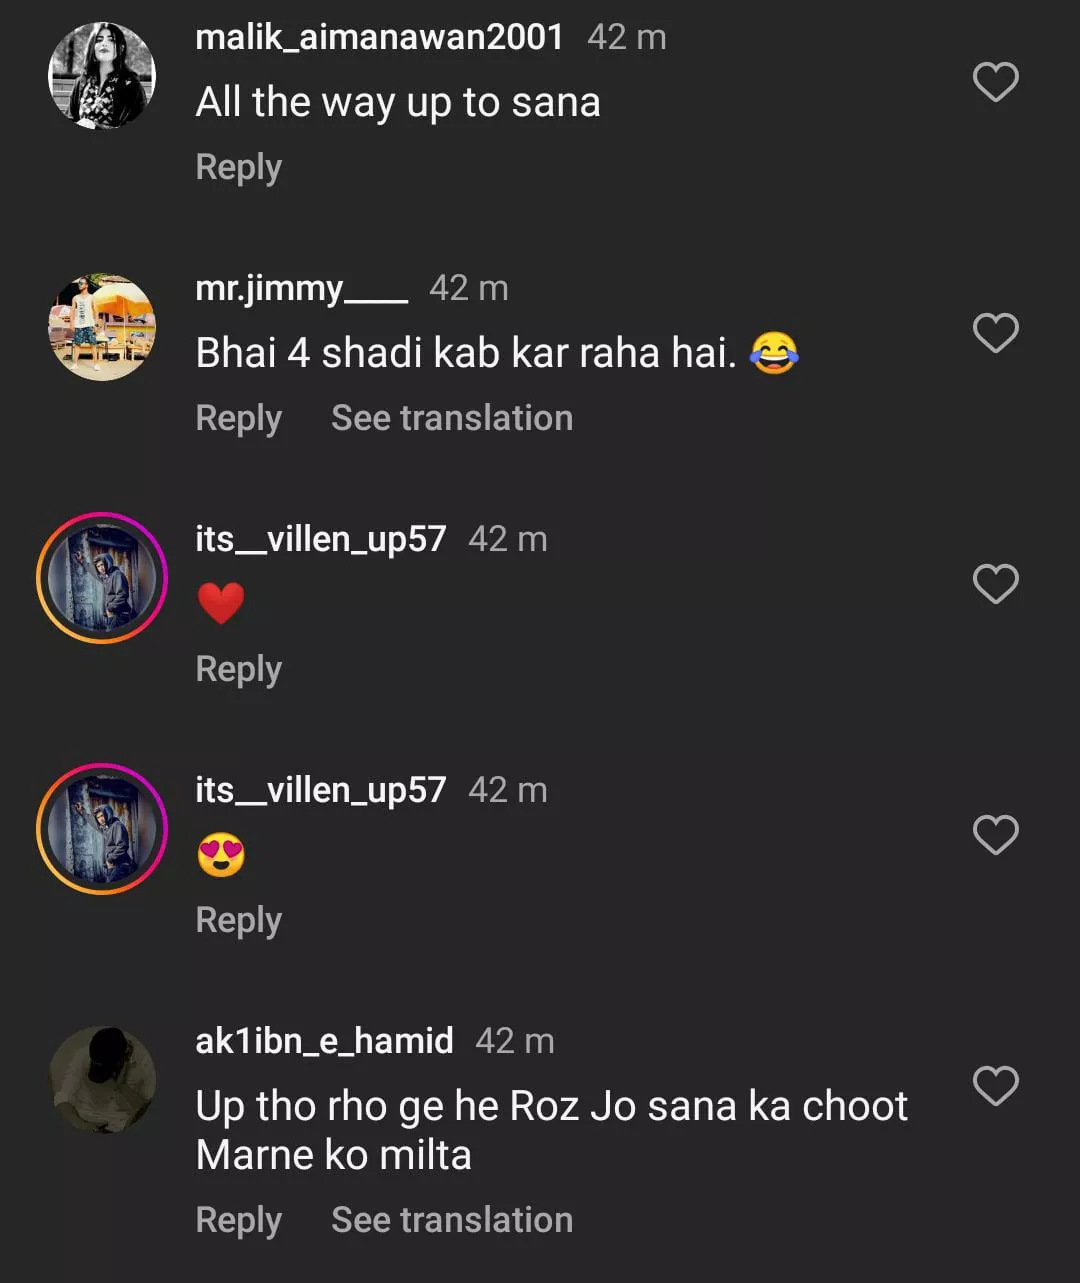Open mr.jimmy's profile picture
This screenshot has width=1080, height=1283.
102,327
